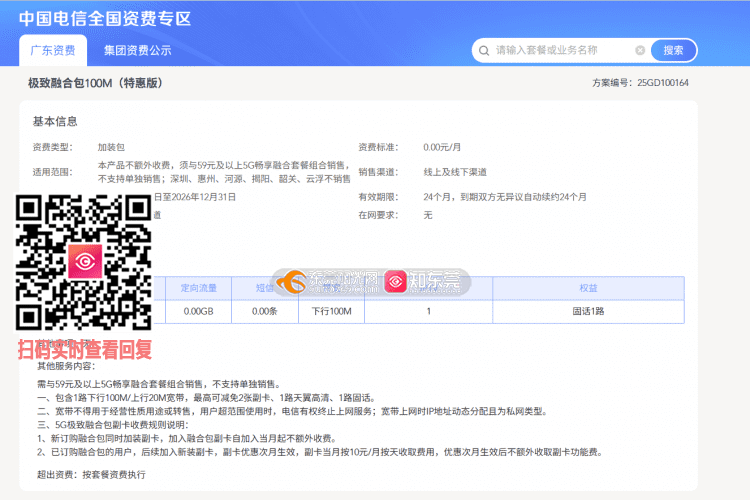Image resolution: width=750 pixels, height=500 pixels.
Task: Open the 集团资费公示 tab
Action: (x=137, y=50)
